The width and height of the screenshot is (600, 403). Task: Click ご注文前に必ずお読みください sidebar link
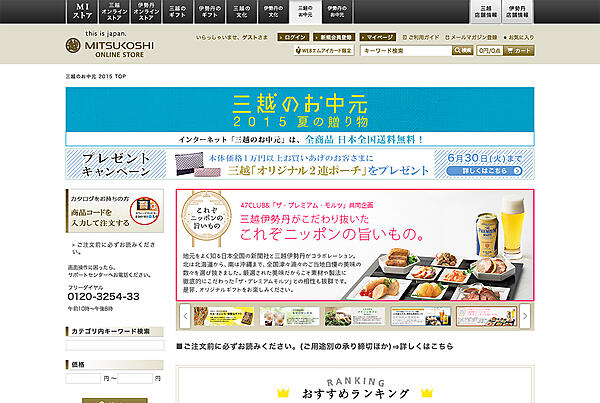click(x=114, y=248)
